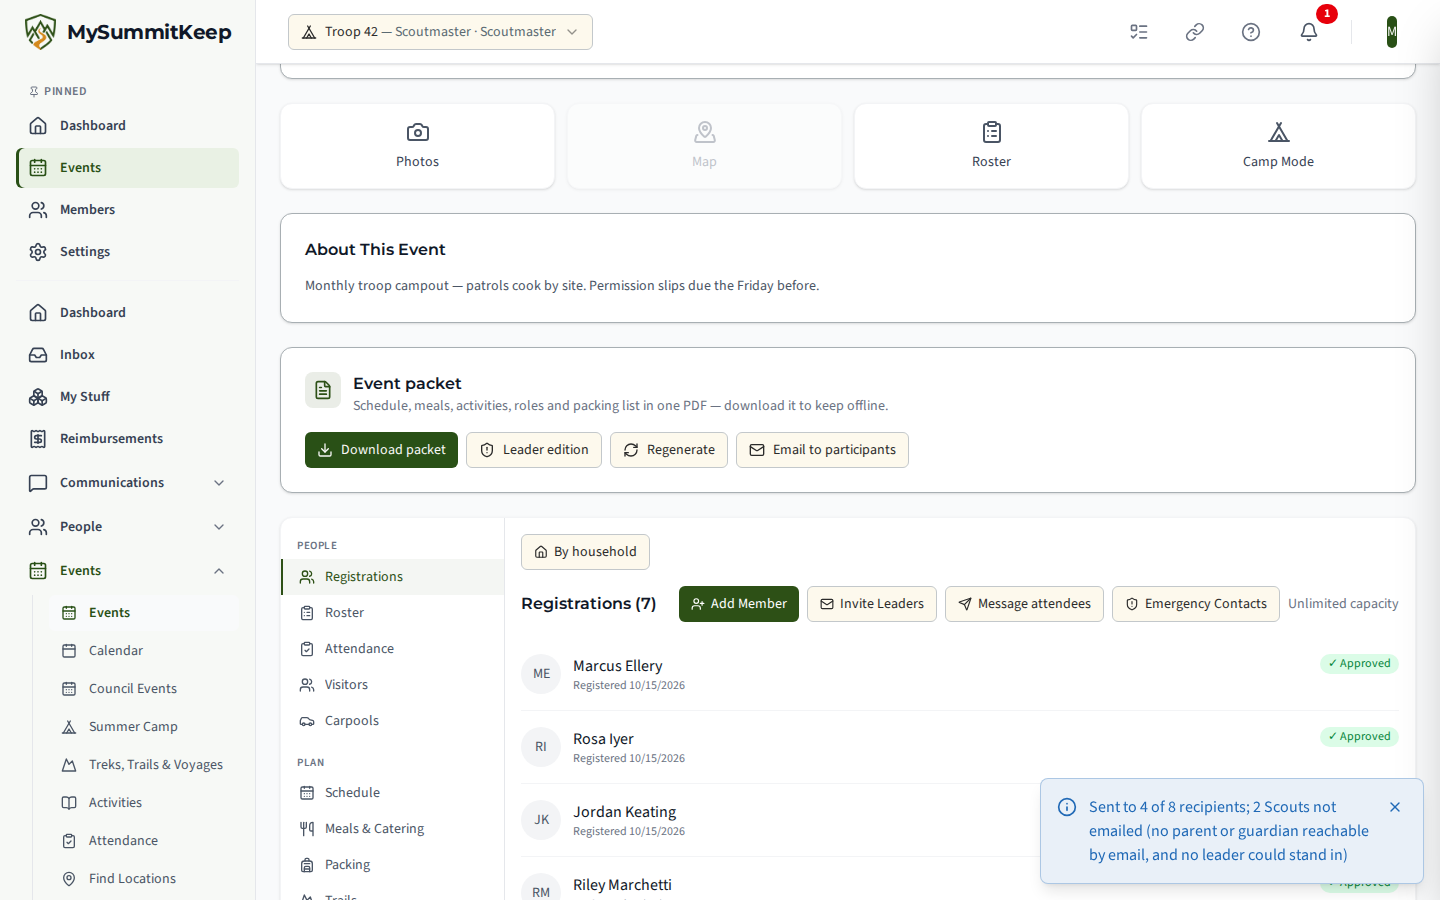Click Email to participants
The image size is (1440, 900).
[x=822, y=450]
